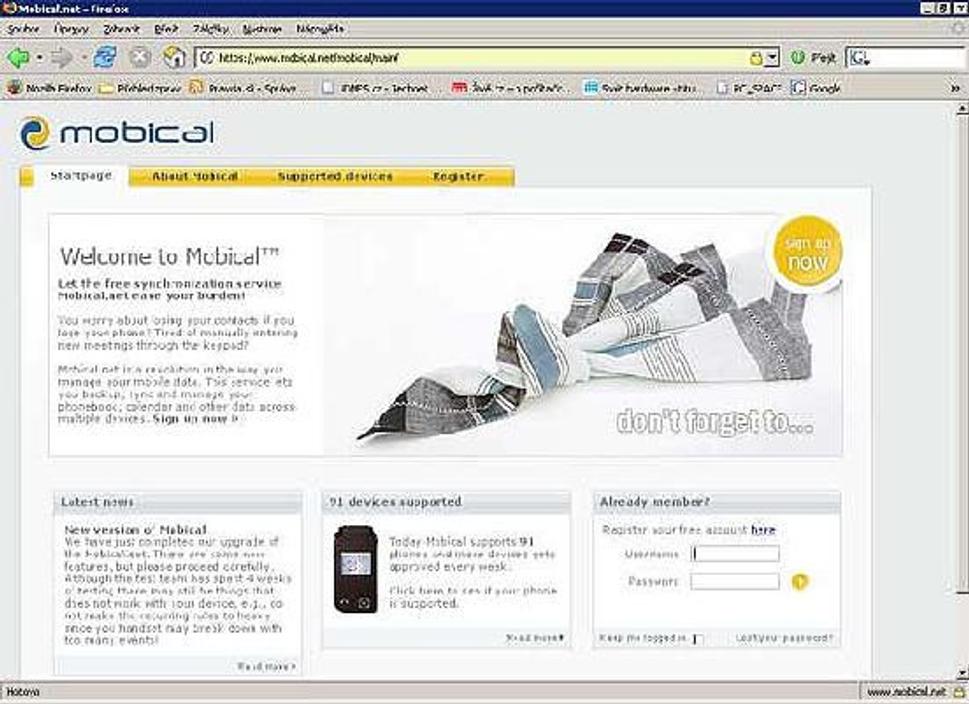The height and width of the screenshot is (704, 969).
Task: Click the vertical scrollbar down arrow
Action: tap(962, 672)
